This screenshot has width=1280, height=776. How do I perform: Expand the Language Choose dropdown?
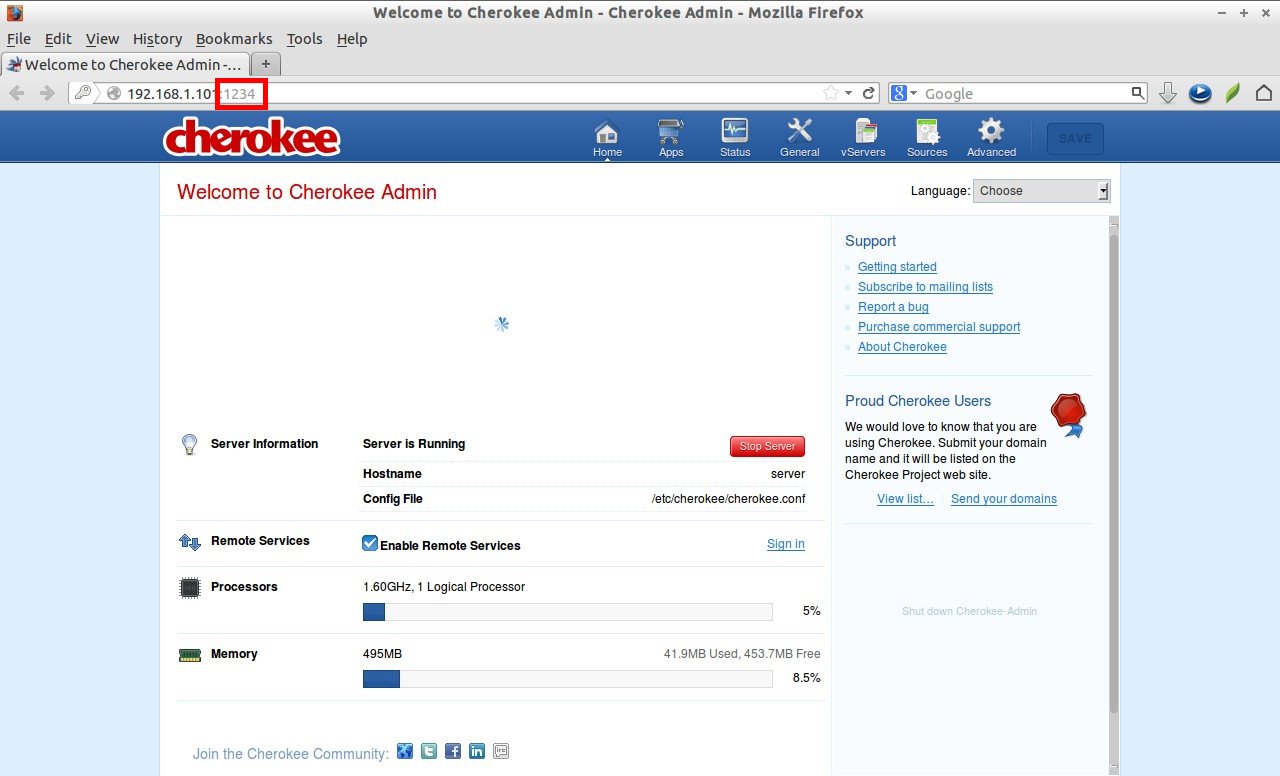tap(1041, 191)
